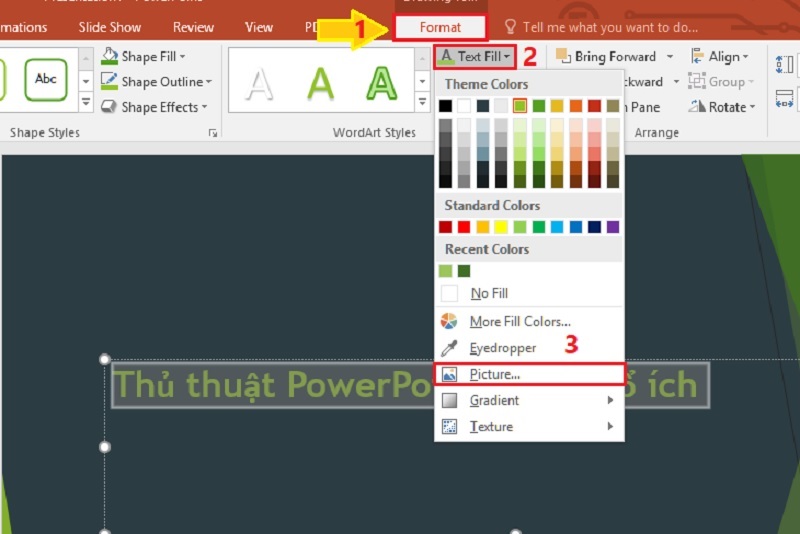Choose Picture fill from the menu
The height and width of the screenshot is (534, 800).
tap(529, 374)
